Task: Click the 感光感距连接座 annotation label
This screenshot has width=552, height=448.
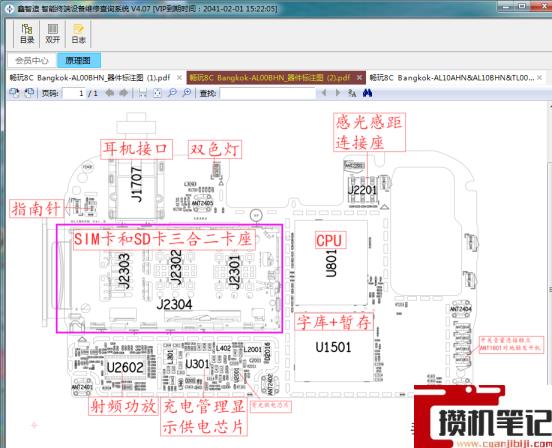Action: 369,132
